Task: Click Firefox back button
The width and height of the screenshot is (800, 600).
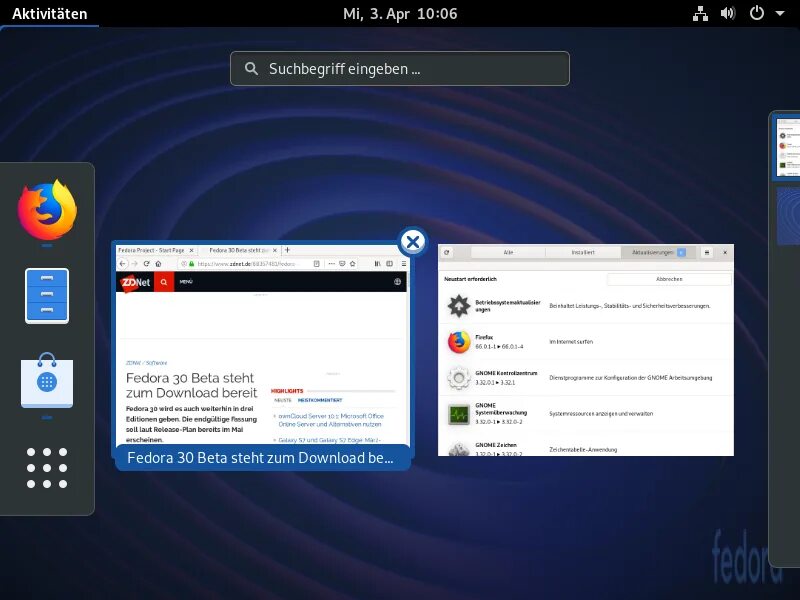Action: click(x=122, y=264)
